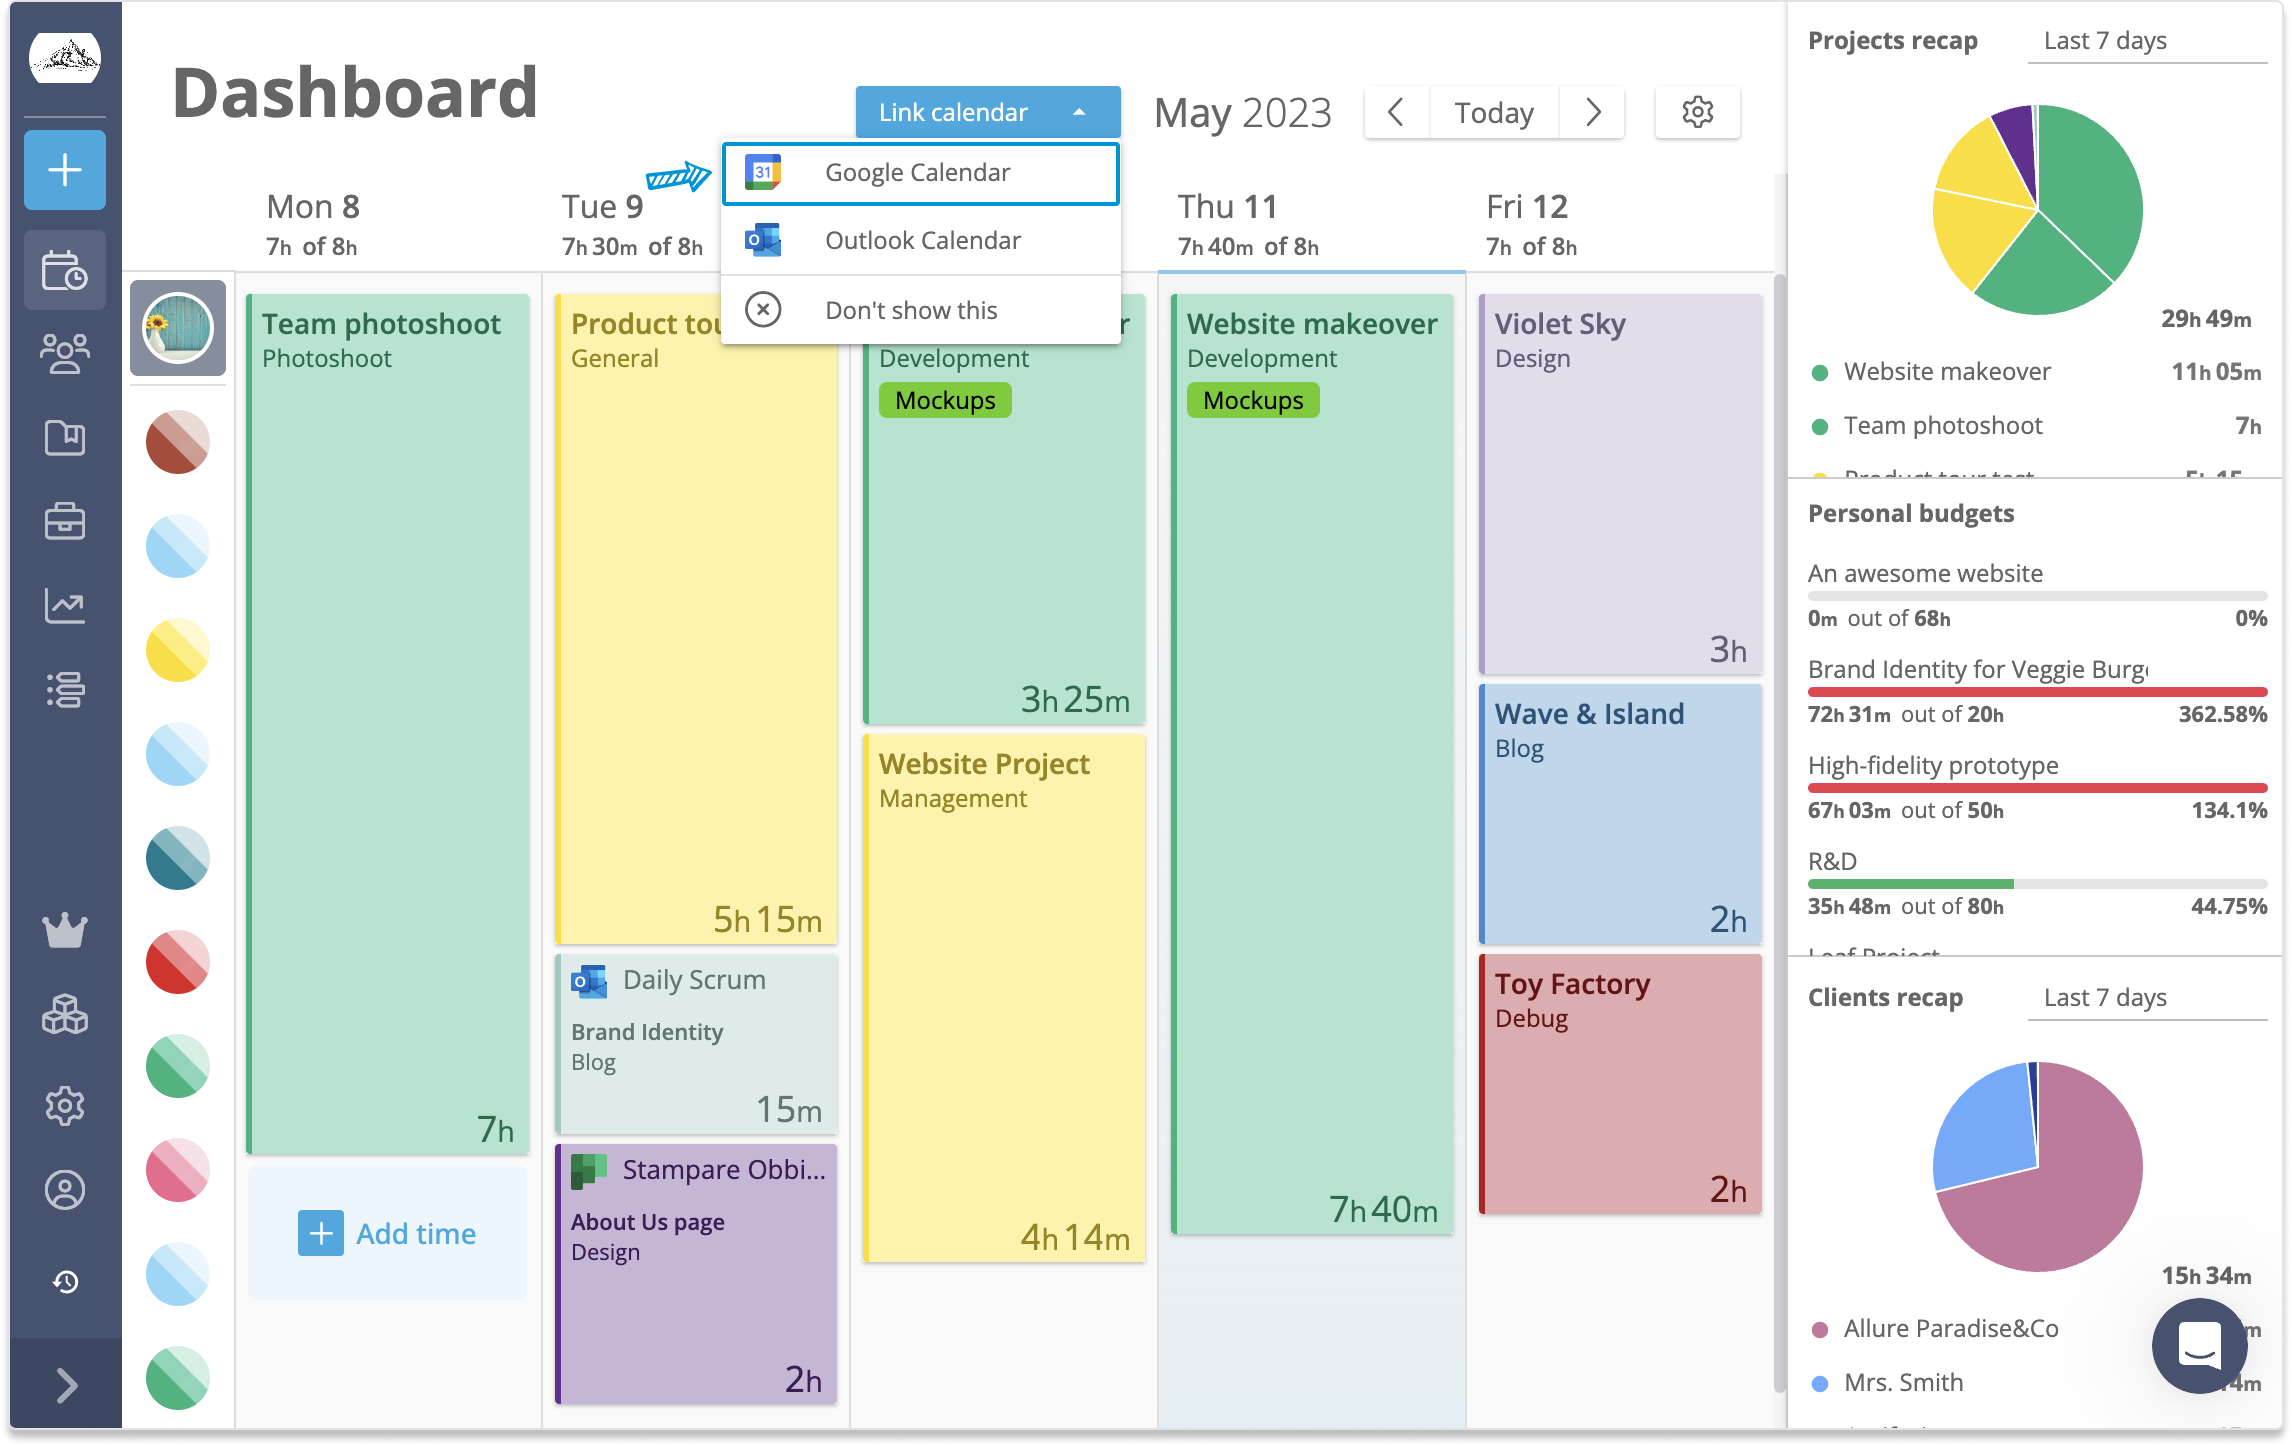Open the analytics/chart icon
Viewport: 2292px width, 1446px height.
point(63,605)
